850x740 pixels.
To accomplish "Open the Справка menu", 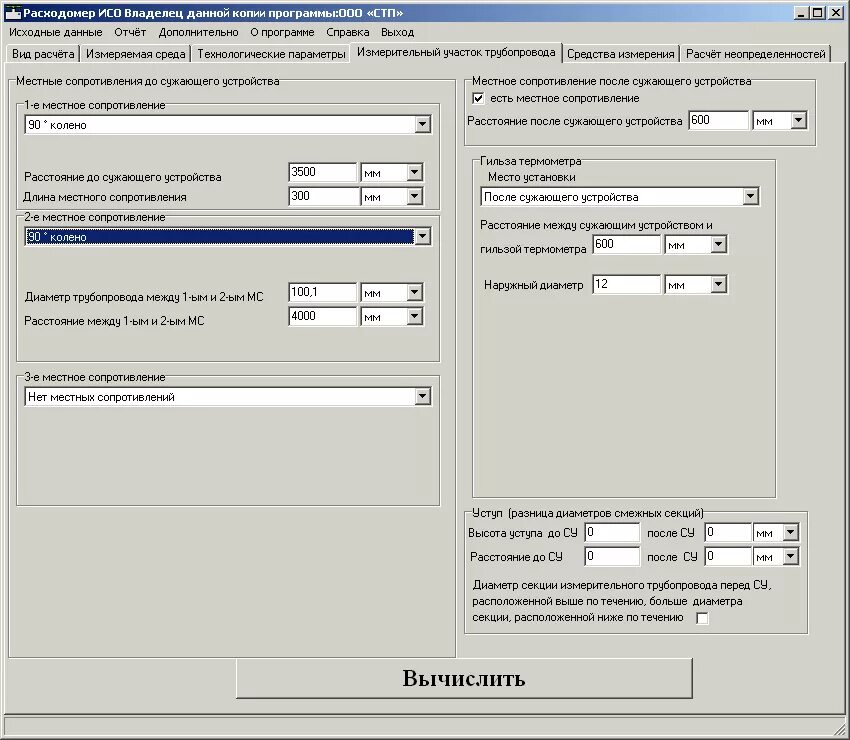I will 347,33.
